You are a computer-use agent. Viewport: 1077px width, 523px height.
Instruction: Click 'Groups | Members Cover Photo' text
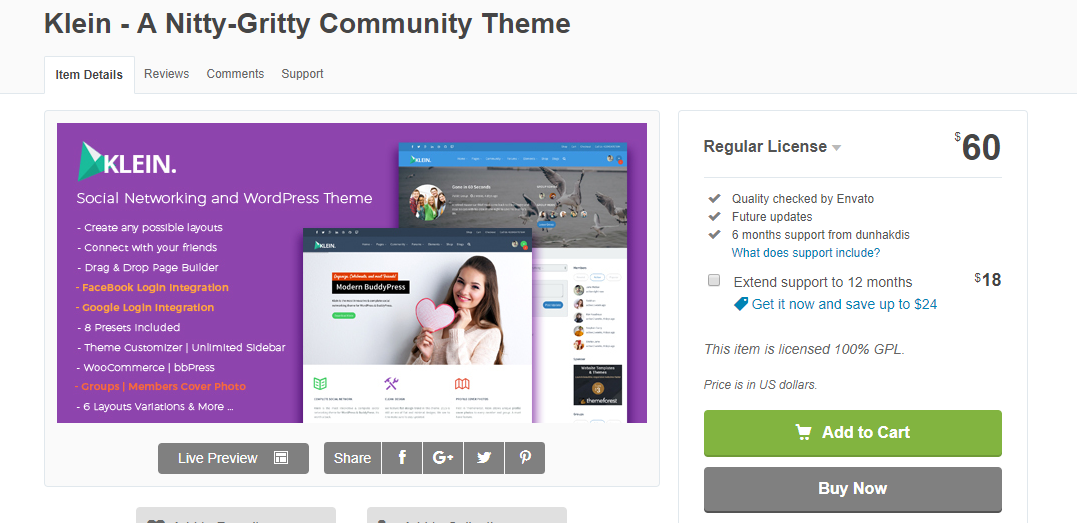[160, 386]
